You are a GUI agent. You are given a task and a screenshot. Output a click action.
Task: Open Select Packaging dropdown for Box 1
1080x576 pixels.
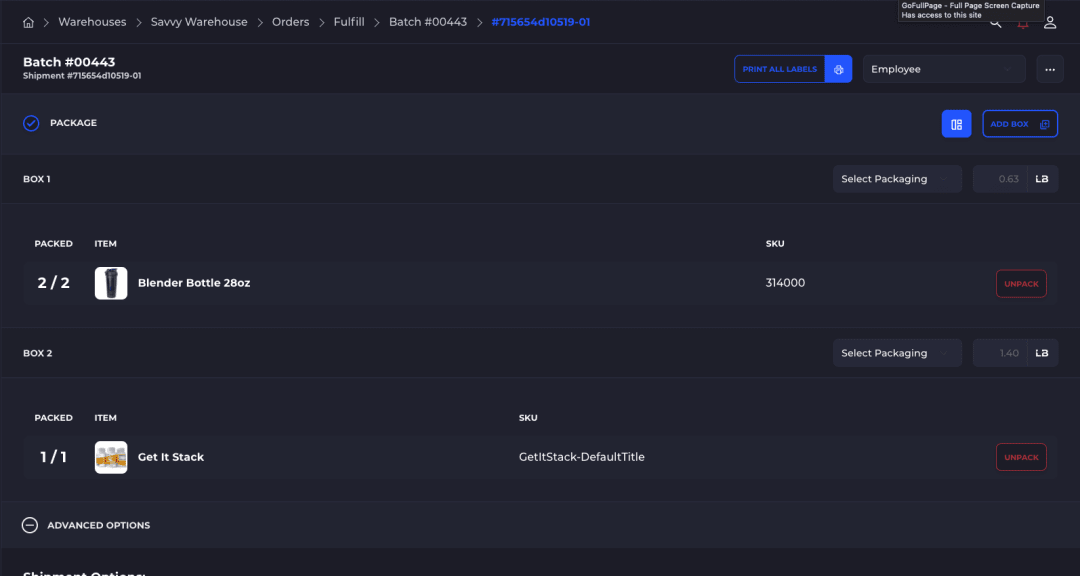pyautogui.click(x=897, y=179)
